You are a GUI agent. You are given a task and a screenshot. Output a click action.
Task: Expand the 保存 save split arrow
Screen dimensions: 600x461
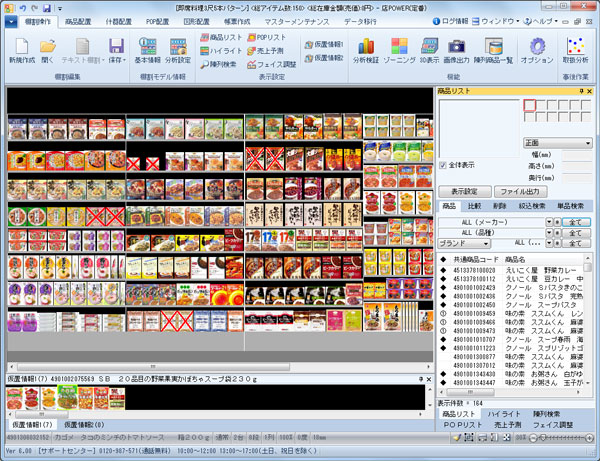click(124, 60)
